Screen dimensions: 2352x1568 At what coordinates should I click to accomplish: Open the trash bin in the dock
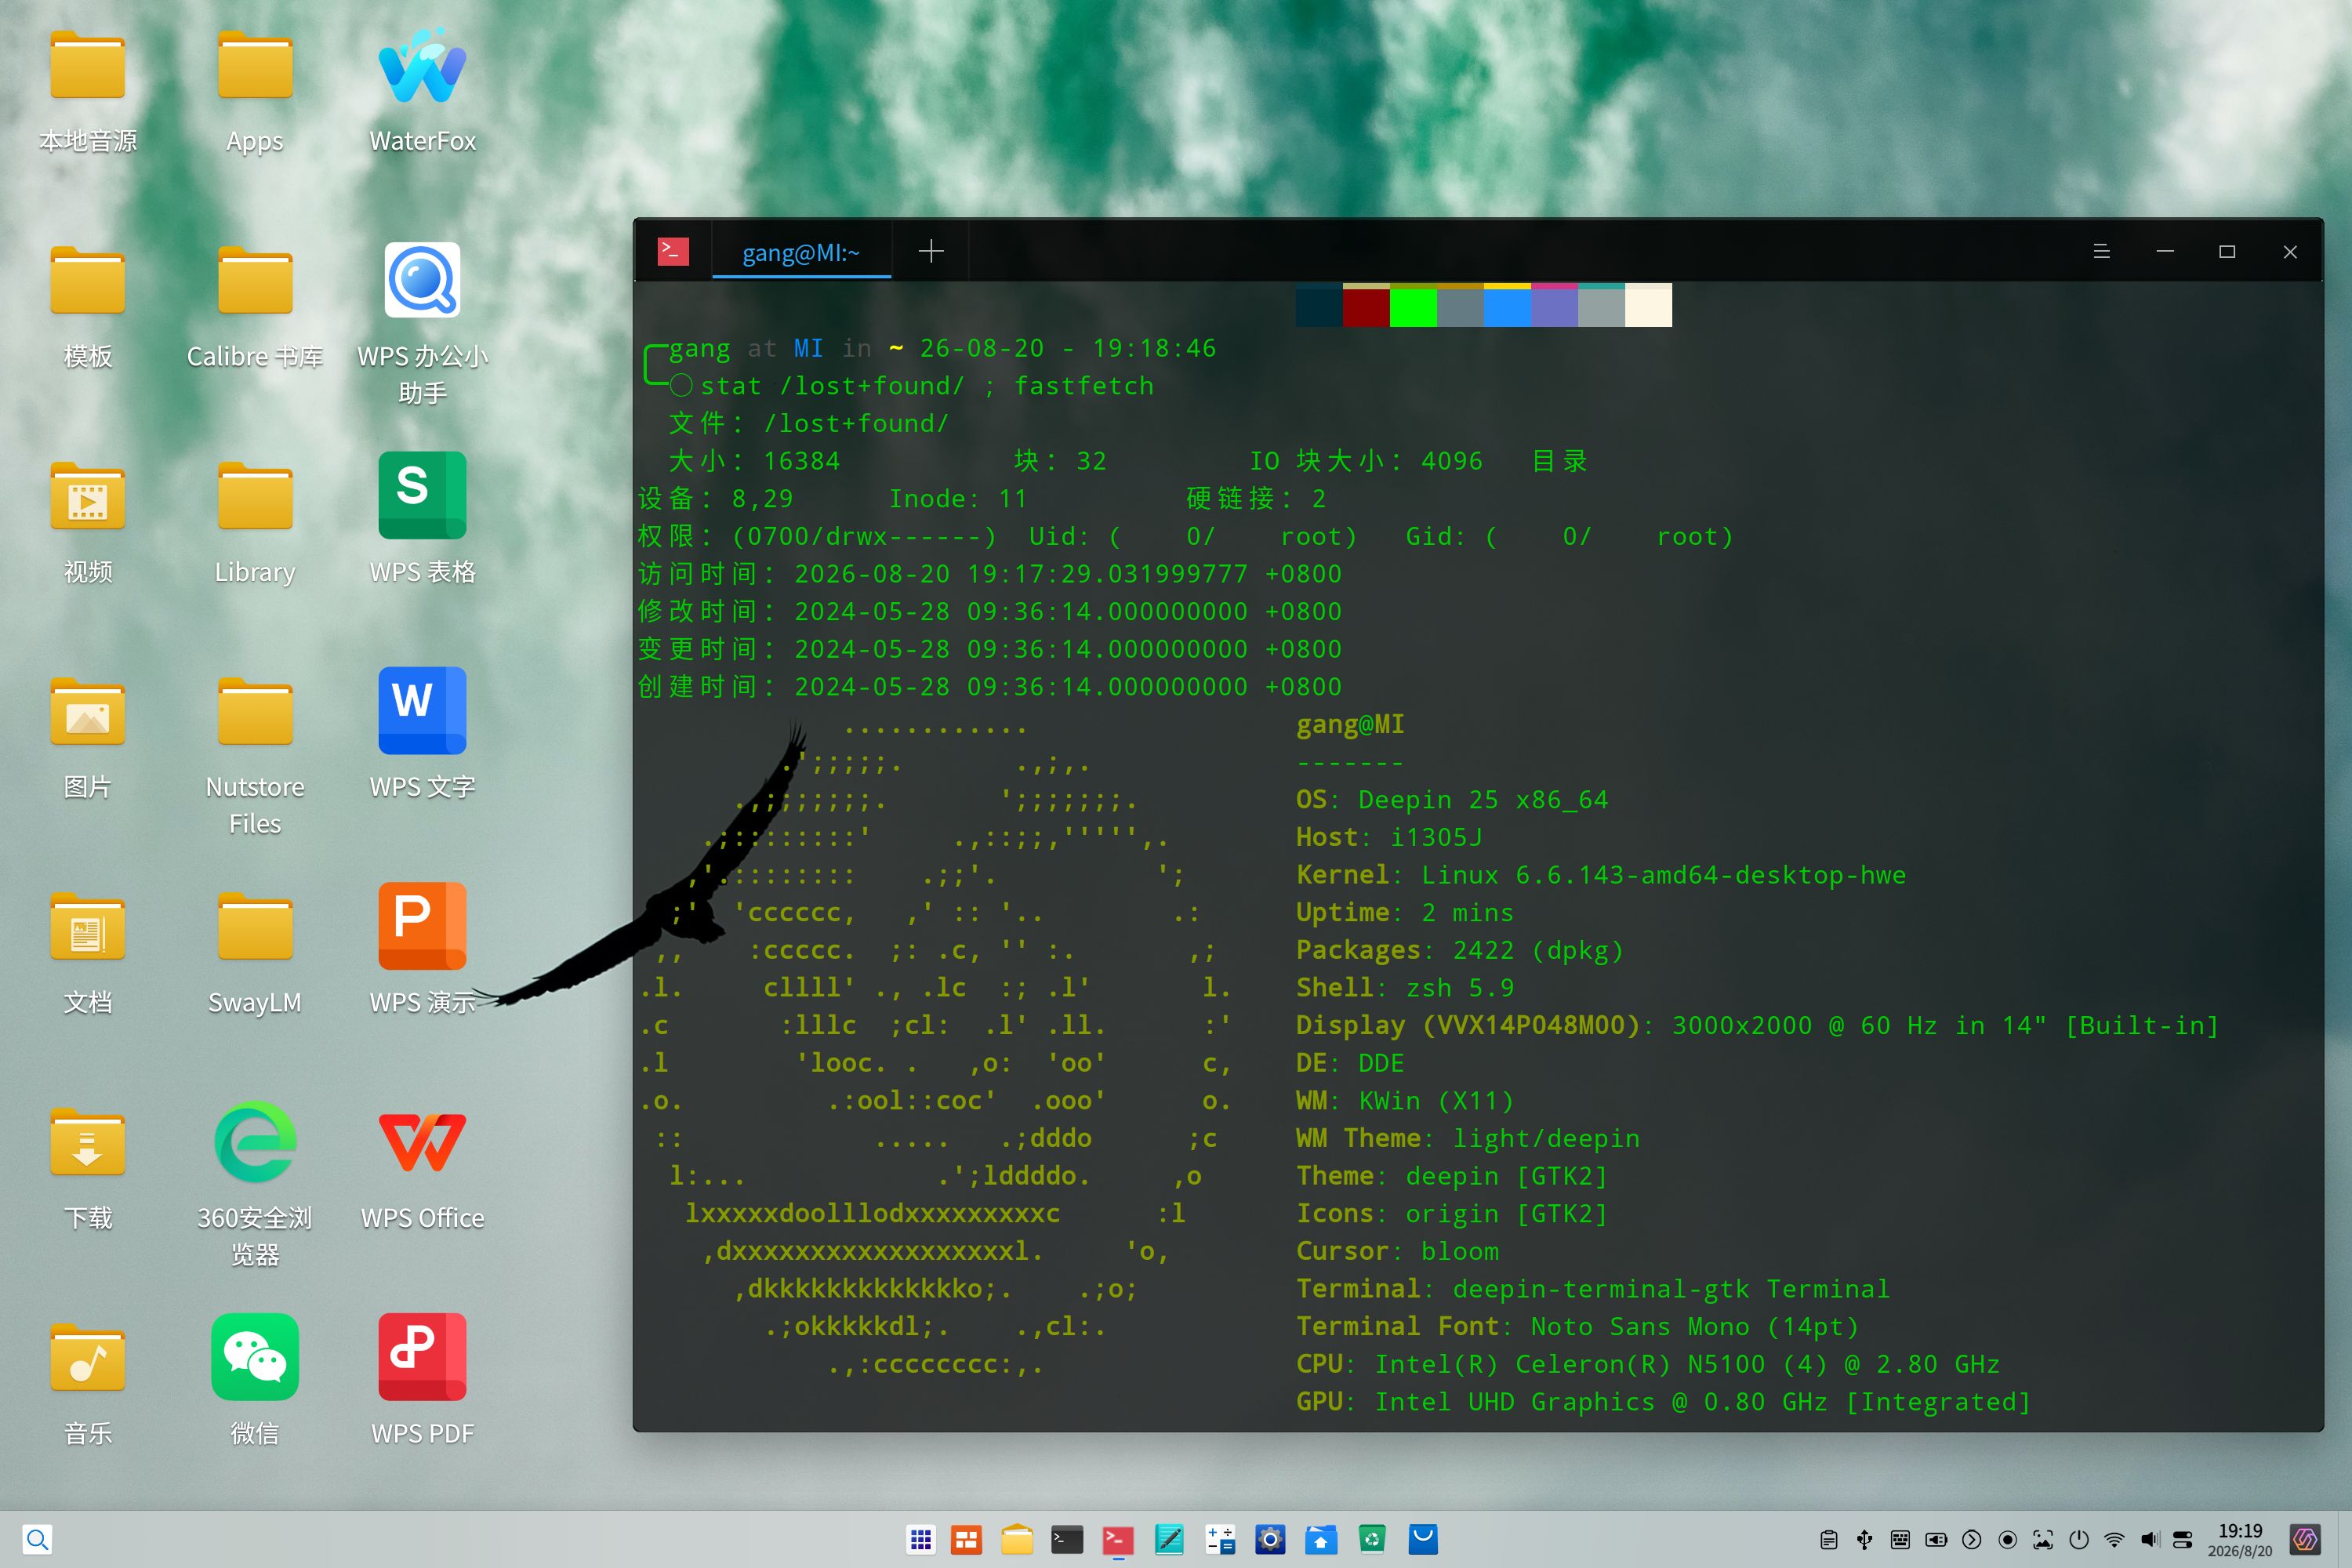click(1372, 1540)
